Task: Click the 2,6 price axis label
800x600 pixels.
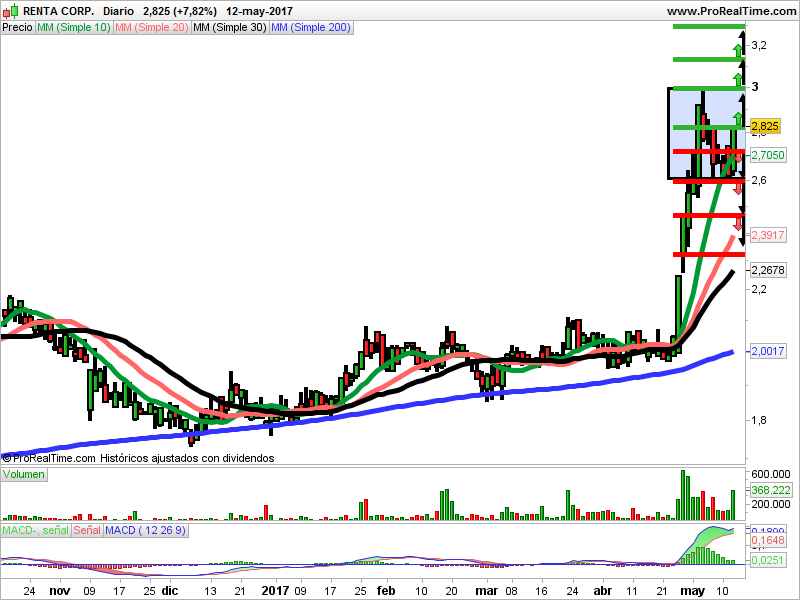Action: point(759,180)
